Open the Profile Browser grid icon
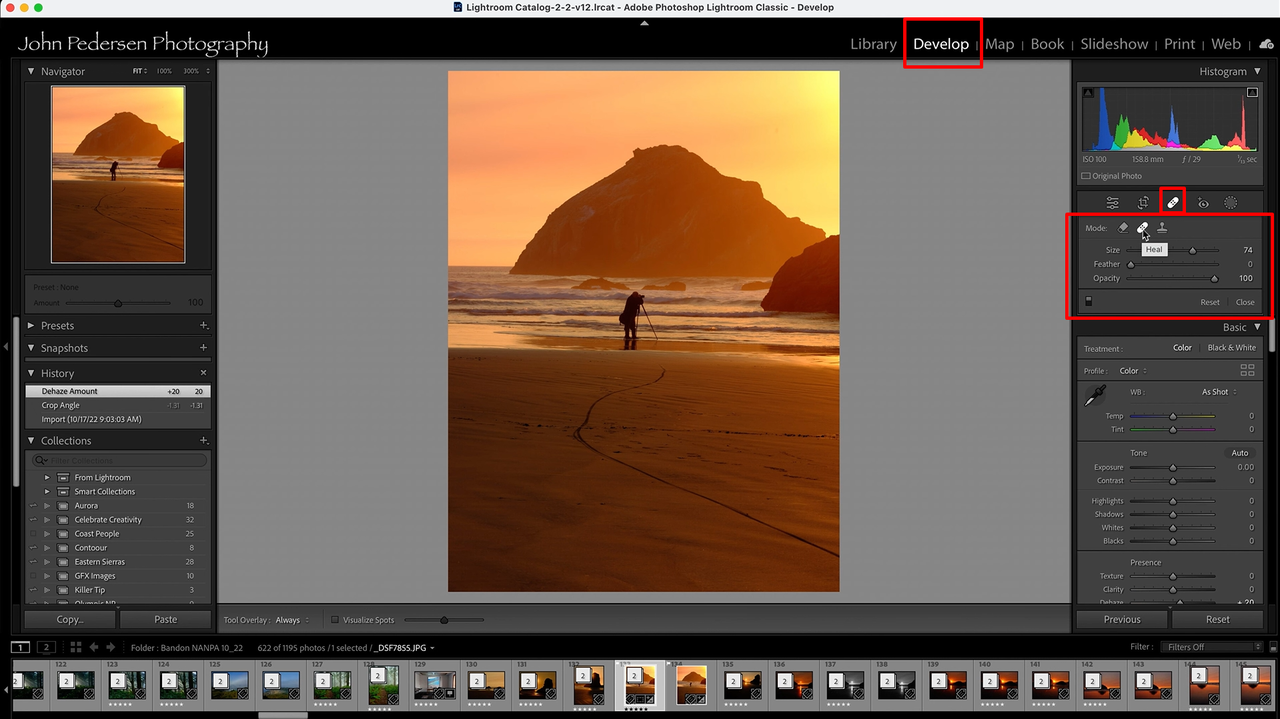Image resolution: width=1280 pixels, height=719 pixels. pos(1247,370)
